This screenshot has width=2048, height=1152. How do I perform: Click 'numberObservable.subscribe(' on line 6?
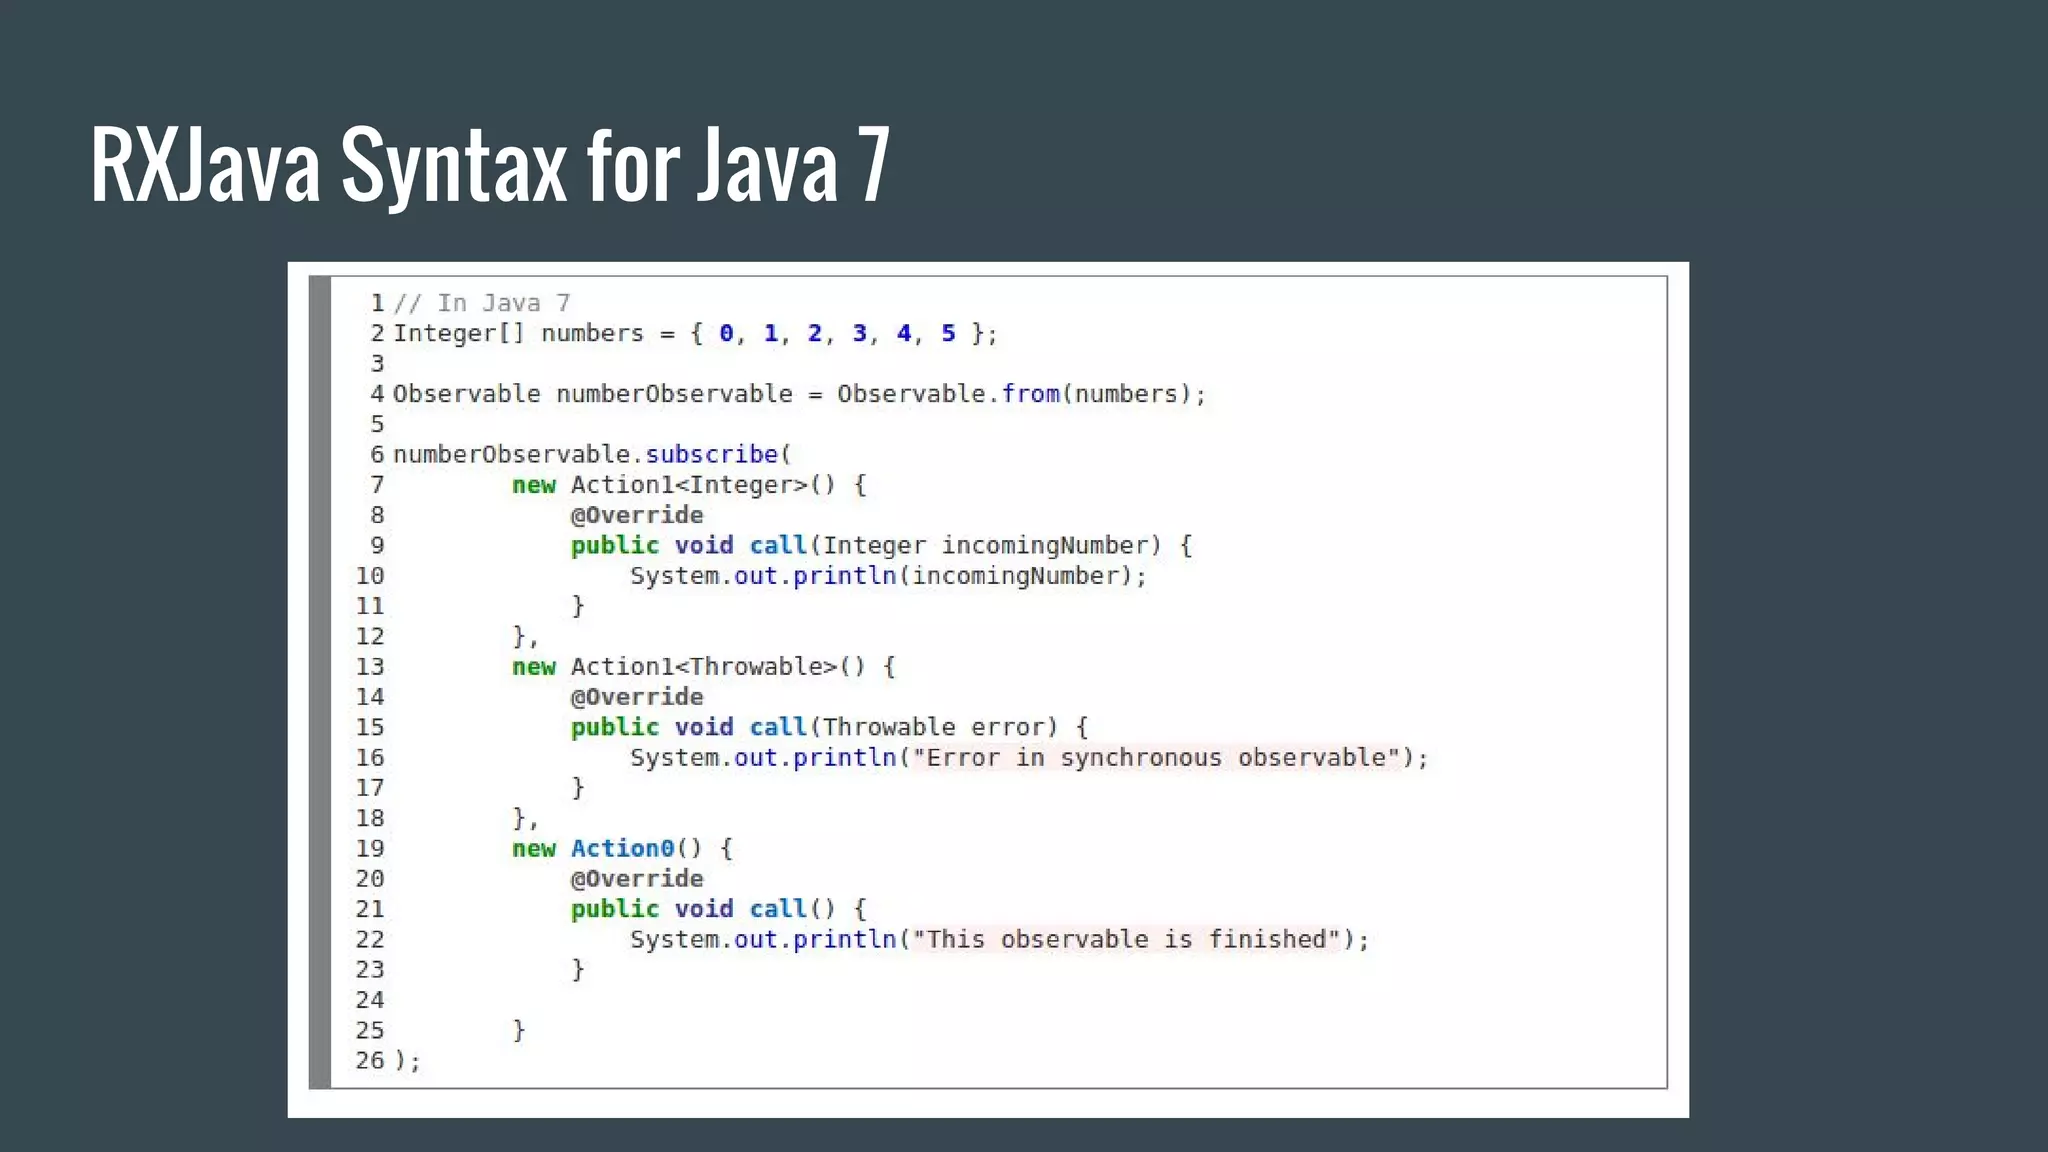click(592, 454)
